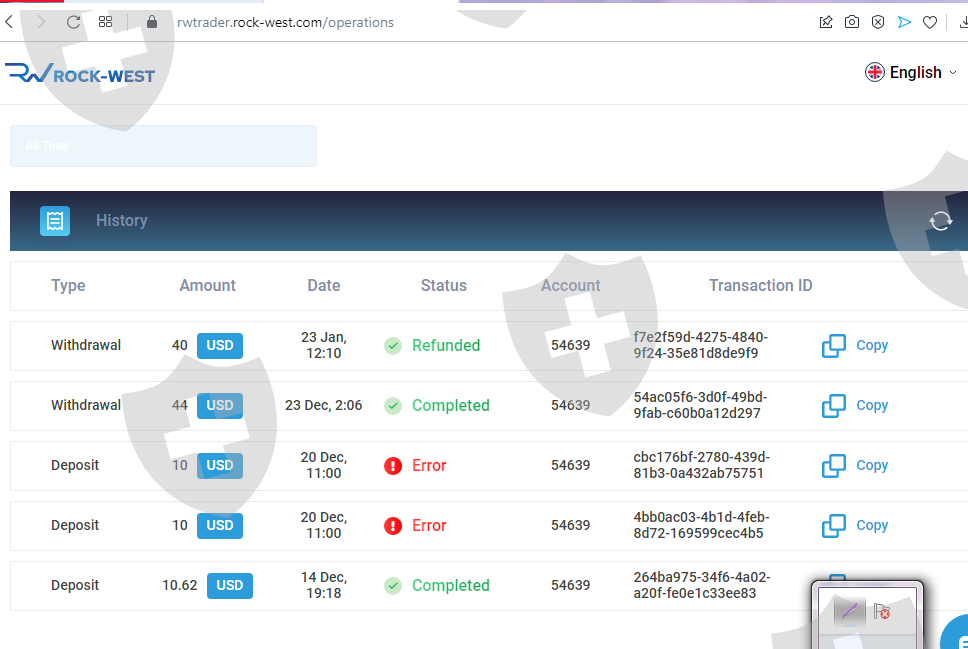Click the History receipt icon

click(x=55, y=221)
